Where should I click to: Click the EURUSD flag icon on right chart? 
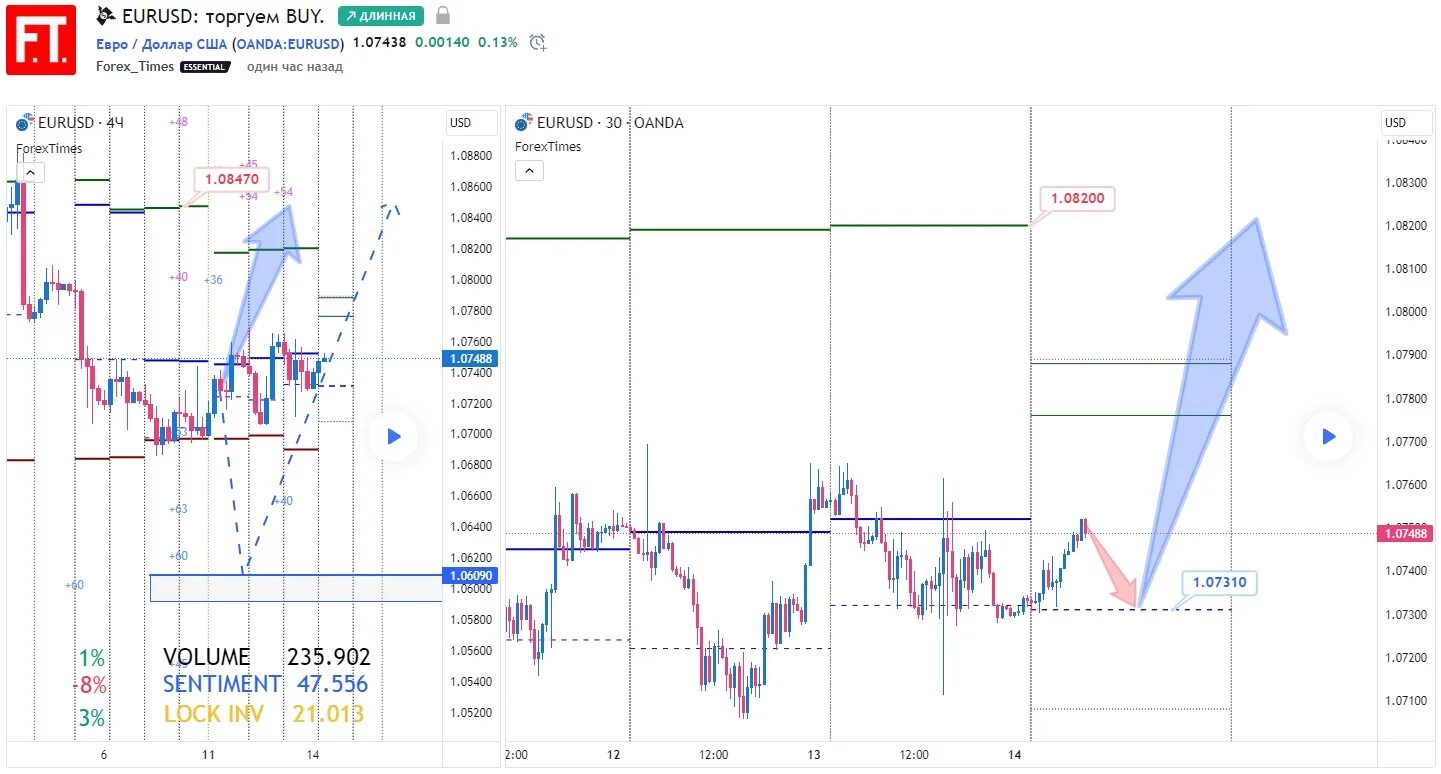click(524, 123)
